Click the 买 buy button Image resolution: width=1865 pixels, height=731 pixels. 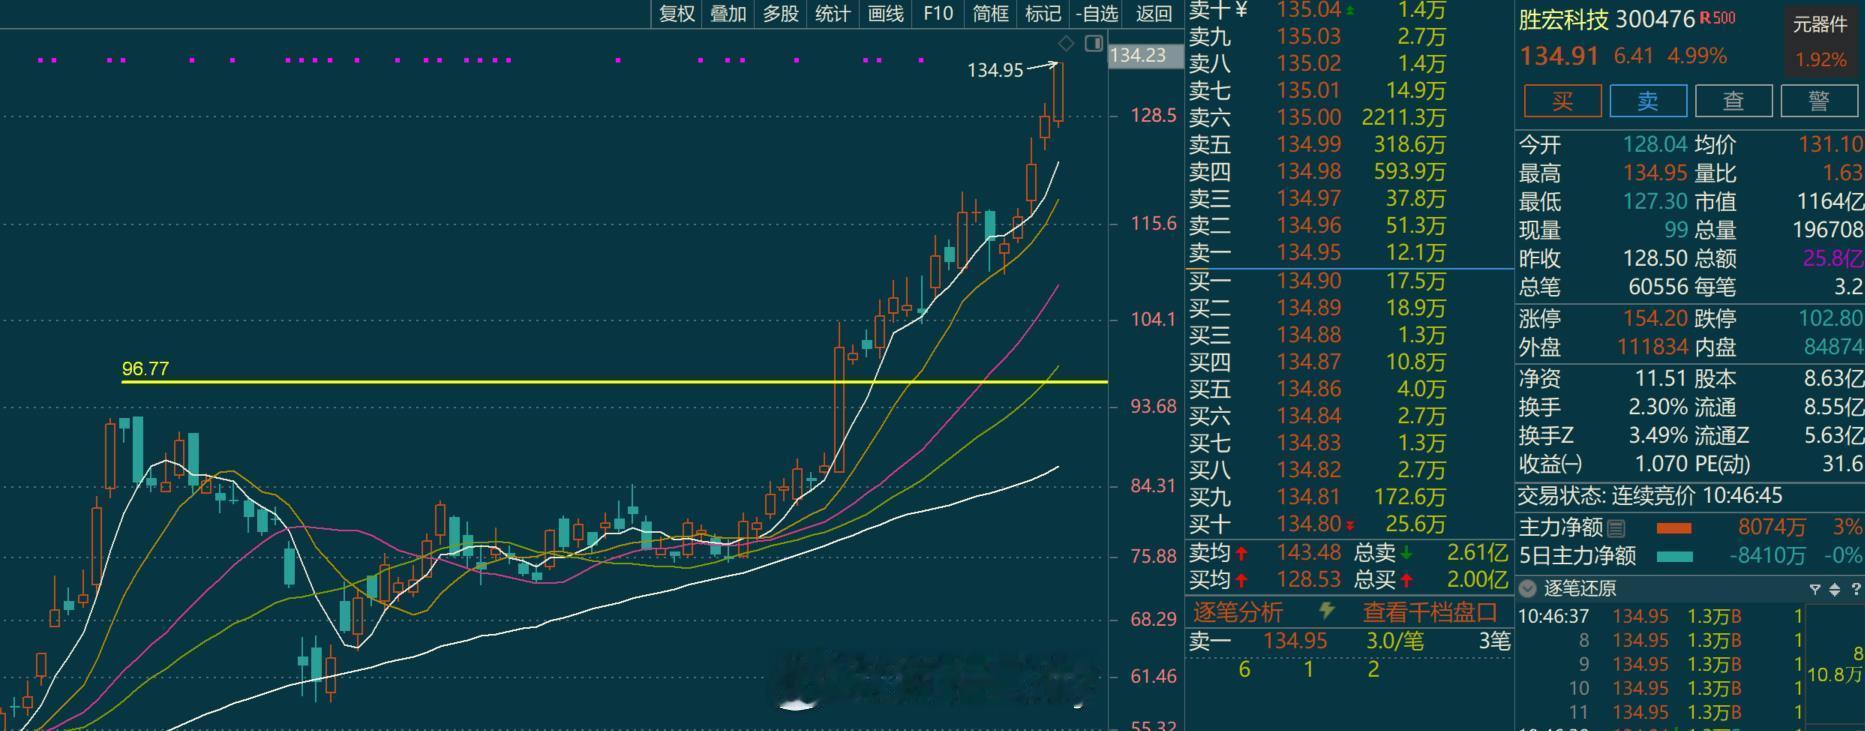coord(1563,101)
